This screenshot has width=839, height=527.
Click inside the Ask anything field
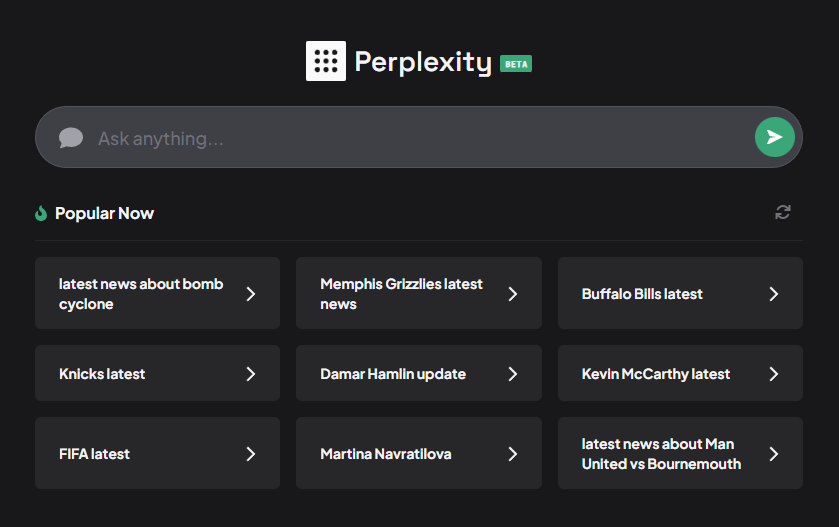[400, 138]
